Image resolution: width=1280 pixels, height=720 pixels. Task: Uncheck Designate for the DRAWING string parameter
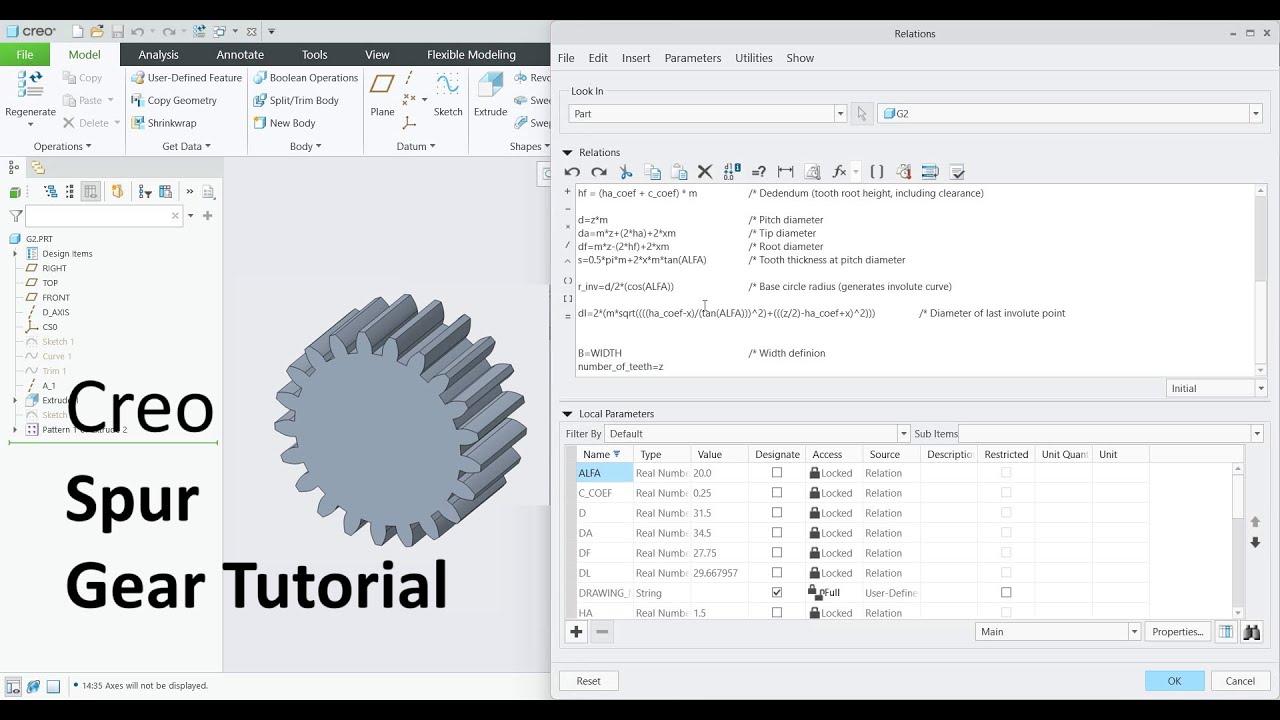[777, 593]
